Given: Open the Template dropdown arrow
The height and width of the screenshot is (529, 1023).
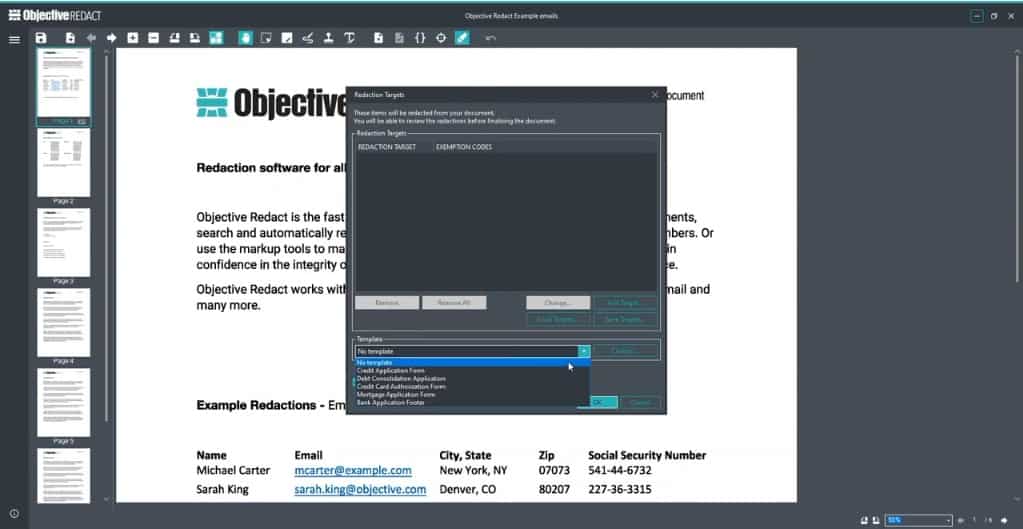Looking at the screenshot, I should pos(584,351).
